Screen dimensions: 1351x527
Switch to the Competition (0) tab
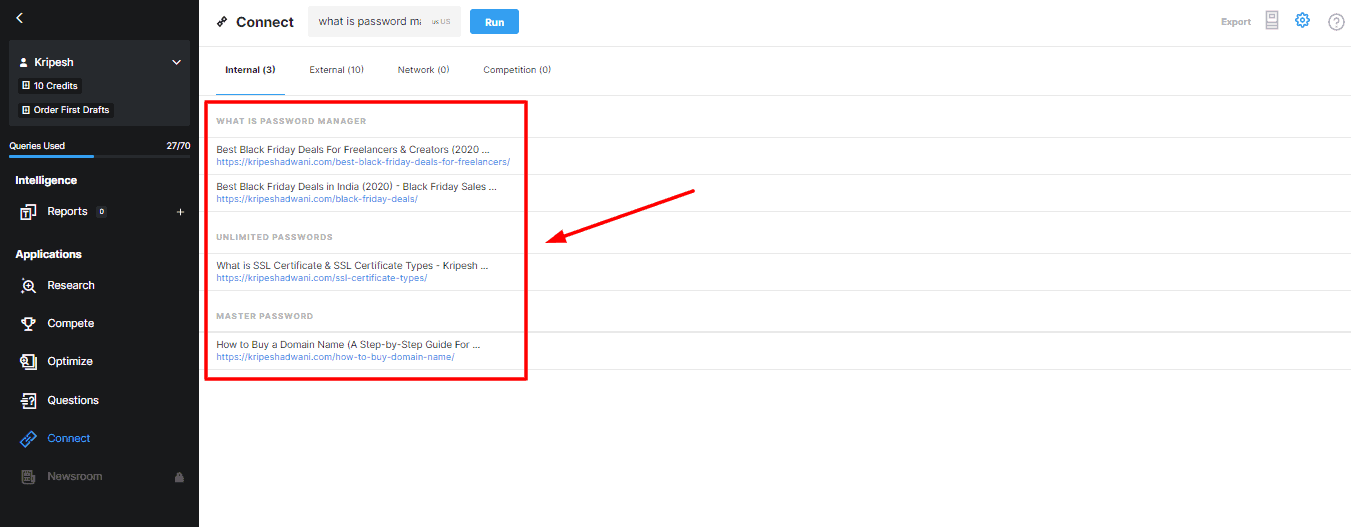tap(516, 70)
